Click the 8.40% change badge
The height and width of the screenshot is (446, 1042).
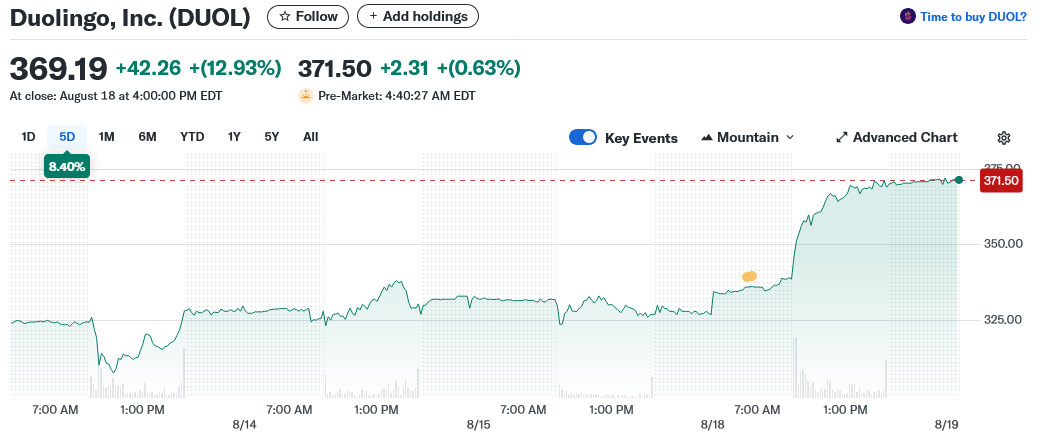click(67, 166)
